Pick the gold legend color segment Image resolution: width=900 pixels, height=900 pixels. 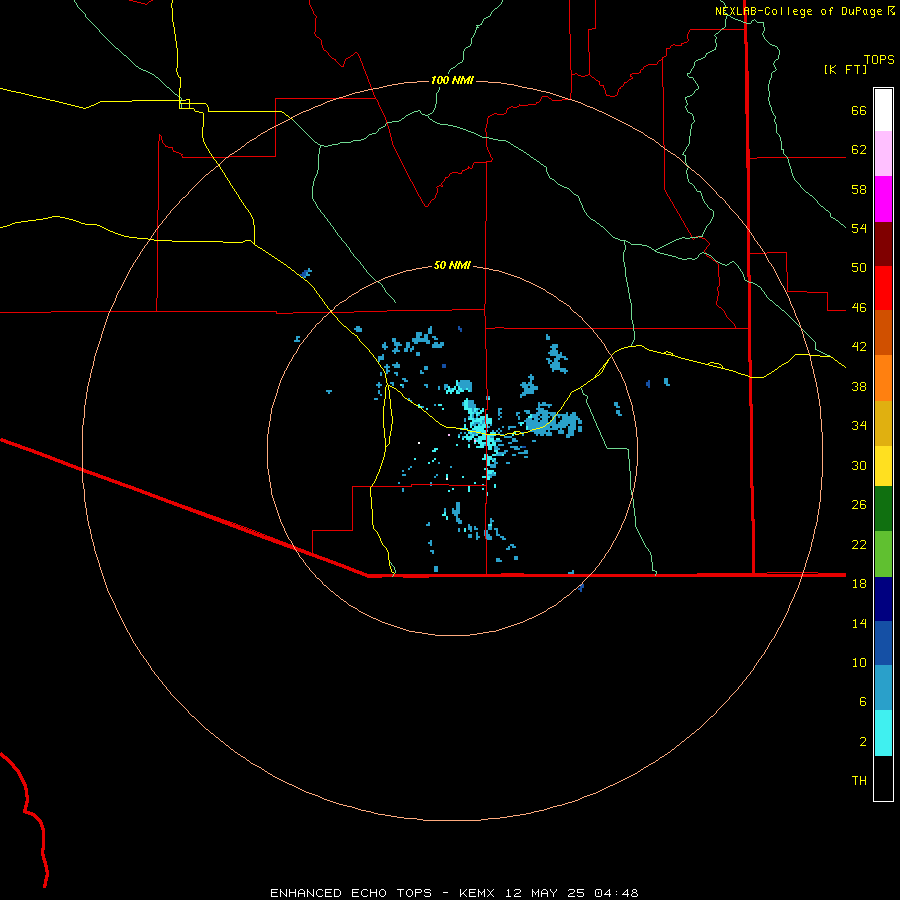click(x=883, y=423)
